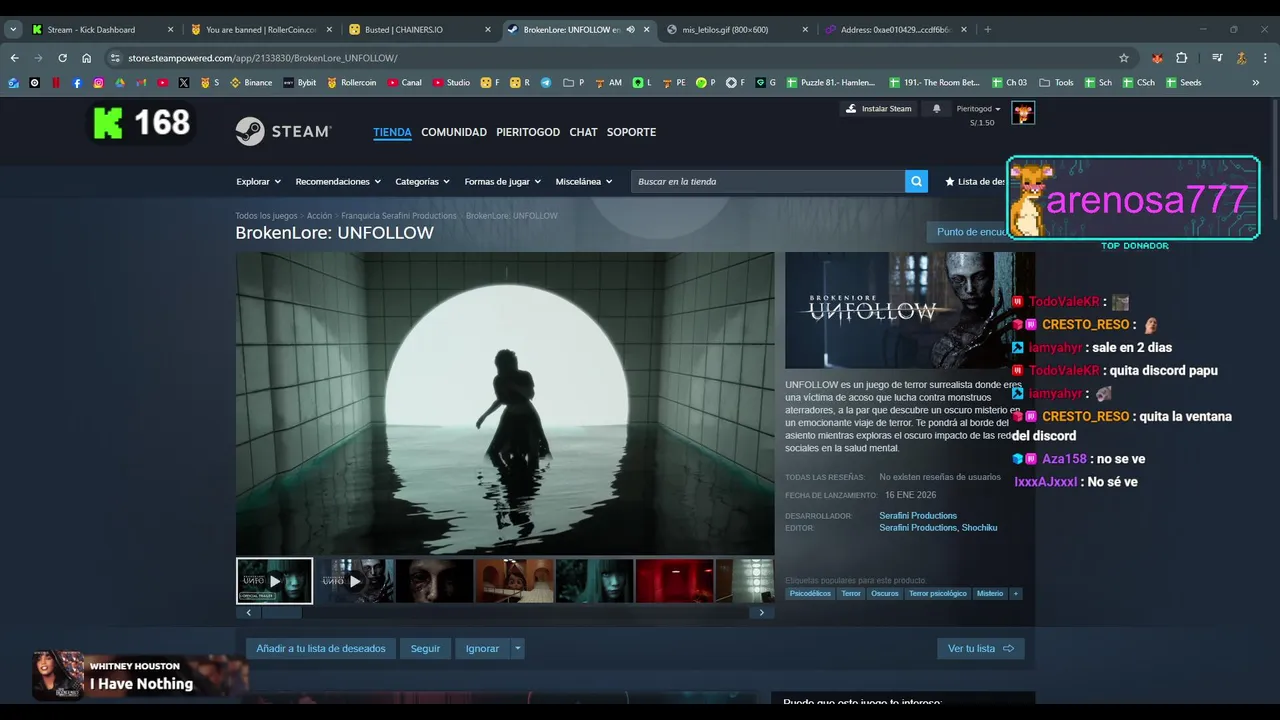View site information icon in address bar
Viewport: 1280px width, 720px height.
tap(115, 58)
